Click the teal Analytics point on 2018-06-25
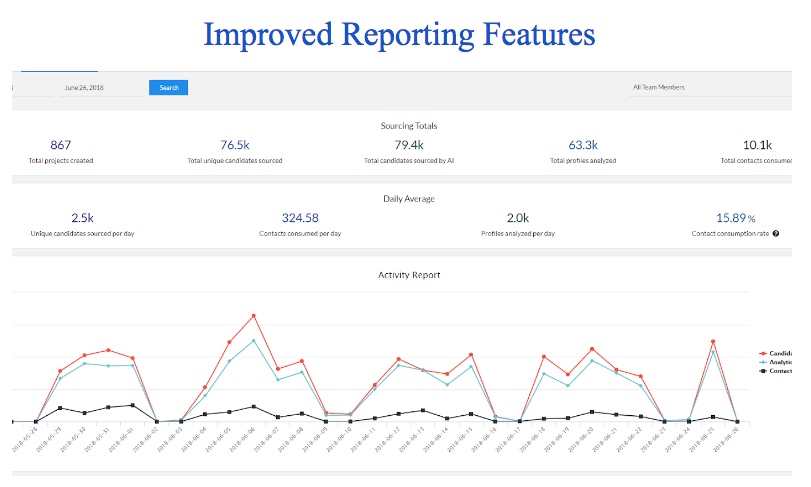This screenshot has width=811, height=487. click(x=713, y=350)
